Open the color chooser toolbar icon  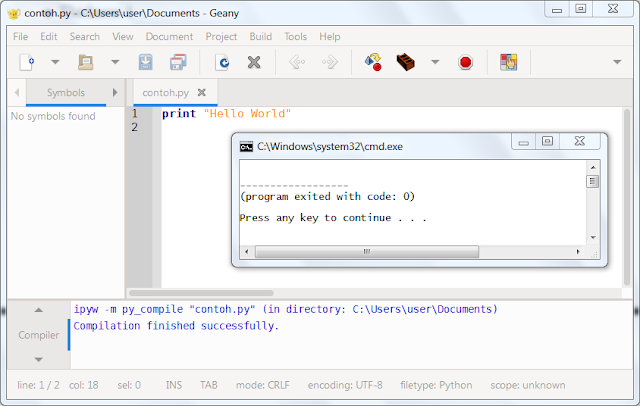point(509,62)
